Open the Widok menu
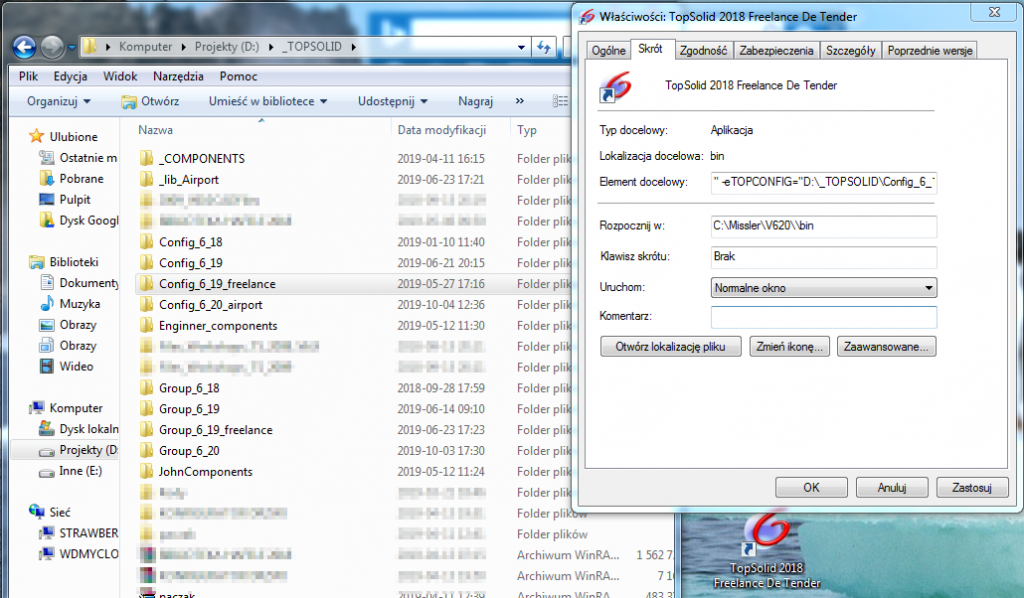This screenshot has height=598, width=1024. click(120, 76)
